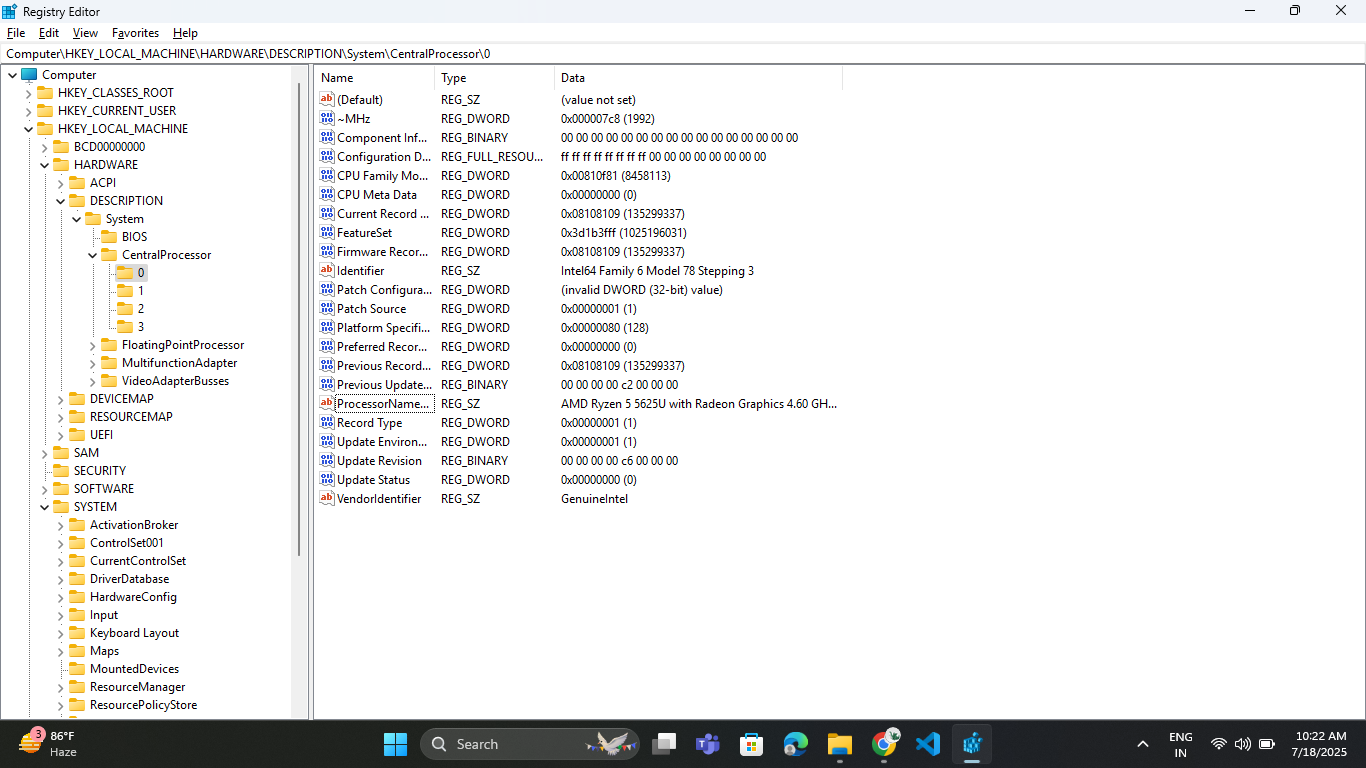Open Visual Studio Code from the taskbar

(x=927, y=744)
